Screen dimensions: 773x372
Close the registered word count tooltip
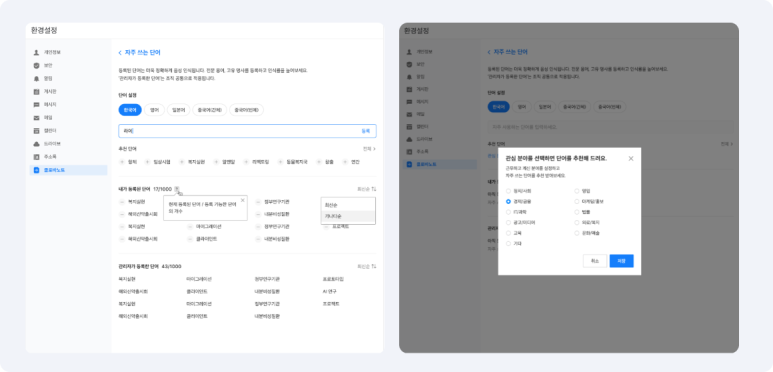[243, 200]
